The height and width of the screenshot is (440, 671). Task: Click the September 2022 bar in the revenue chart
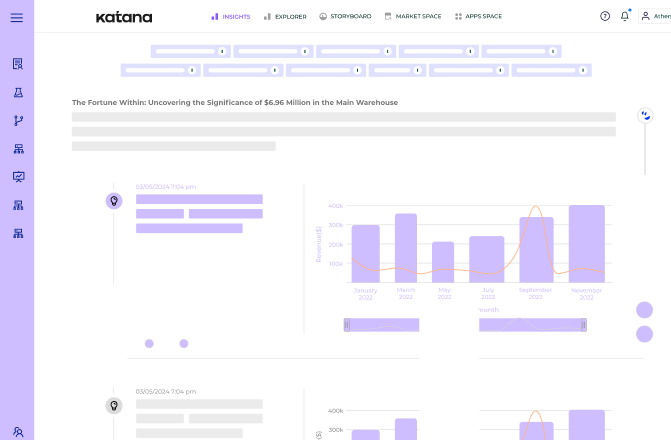(x=536, y=249)
